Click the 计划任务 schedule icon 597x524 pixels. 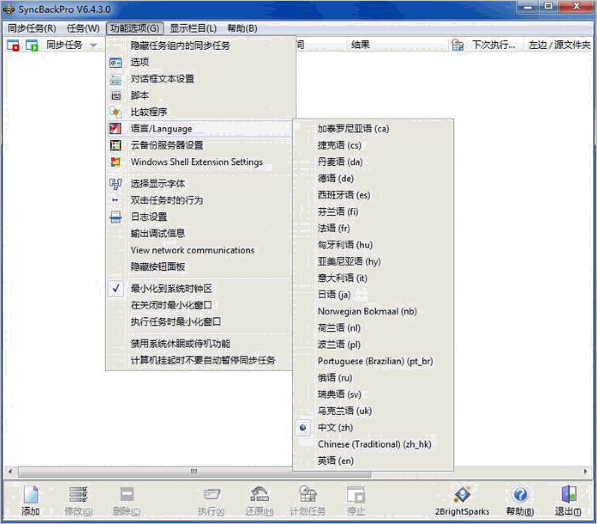[x=308, y=494]
